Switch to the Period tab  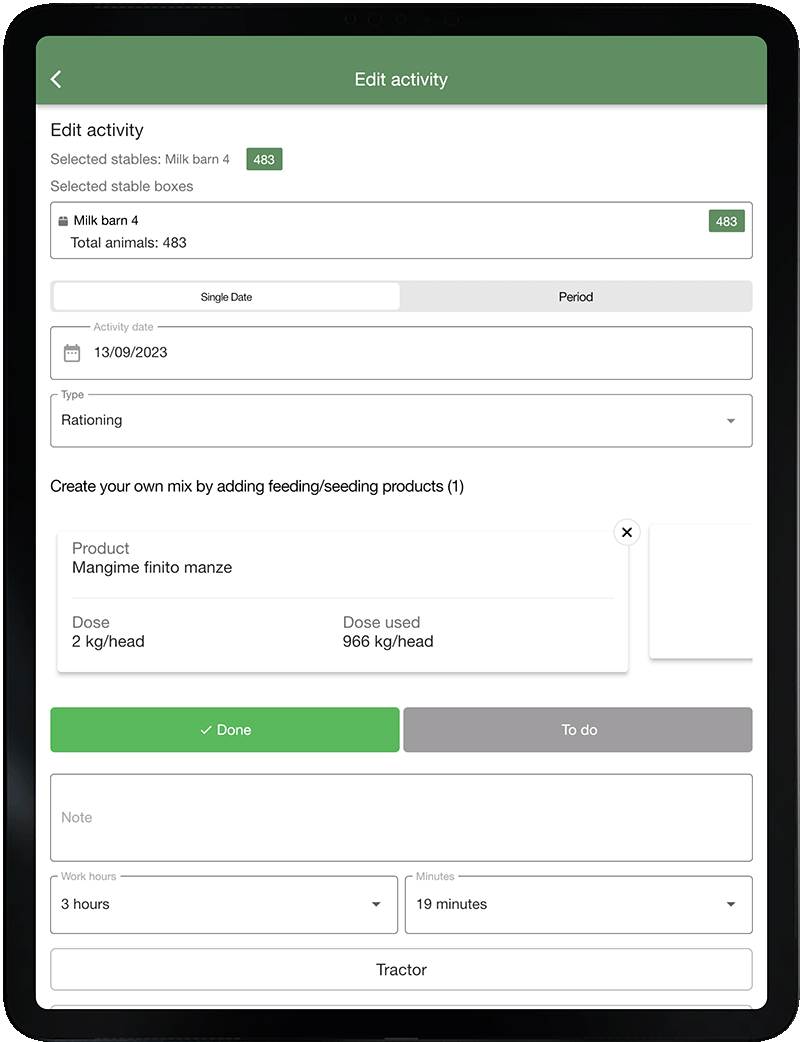[x=575, y=296]
